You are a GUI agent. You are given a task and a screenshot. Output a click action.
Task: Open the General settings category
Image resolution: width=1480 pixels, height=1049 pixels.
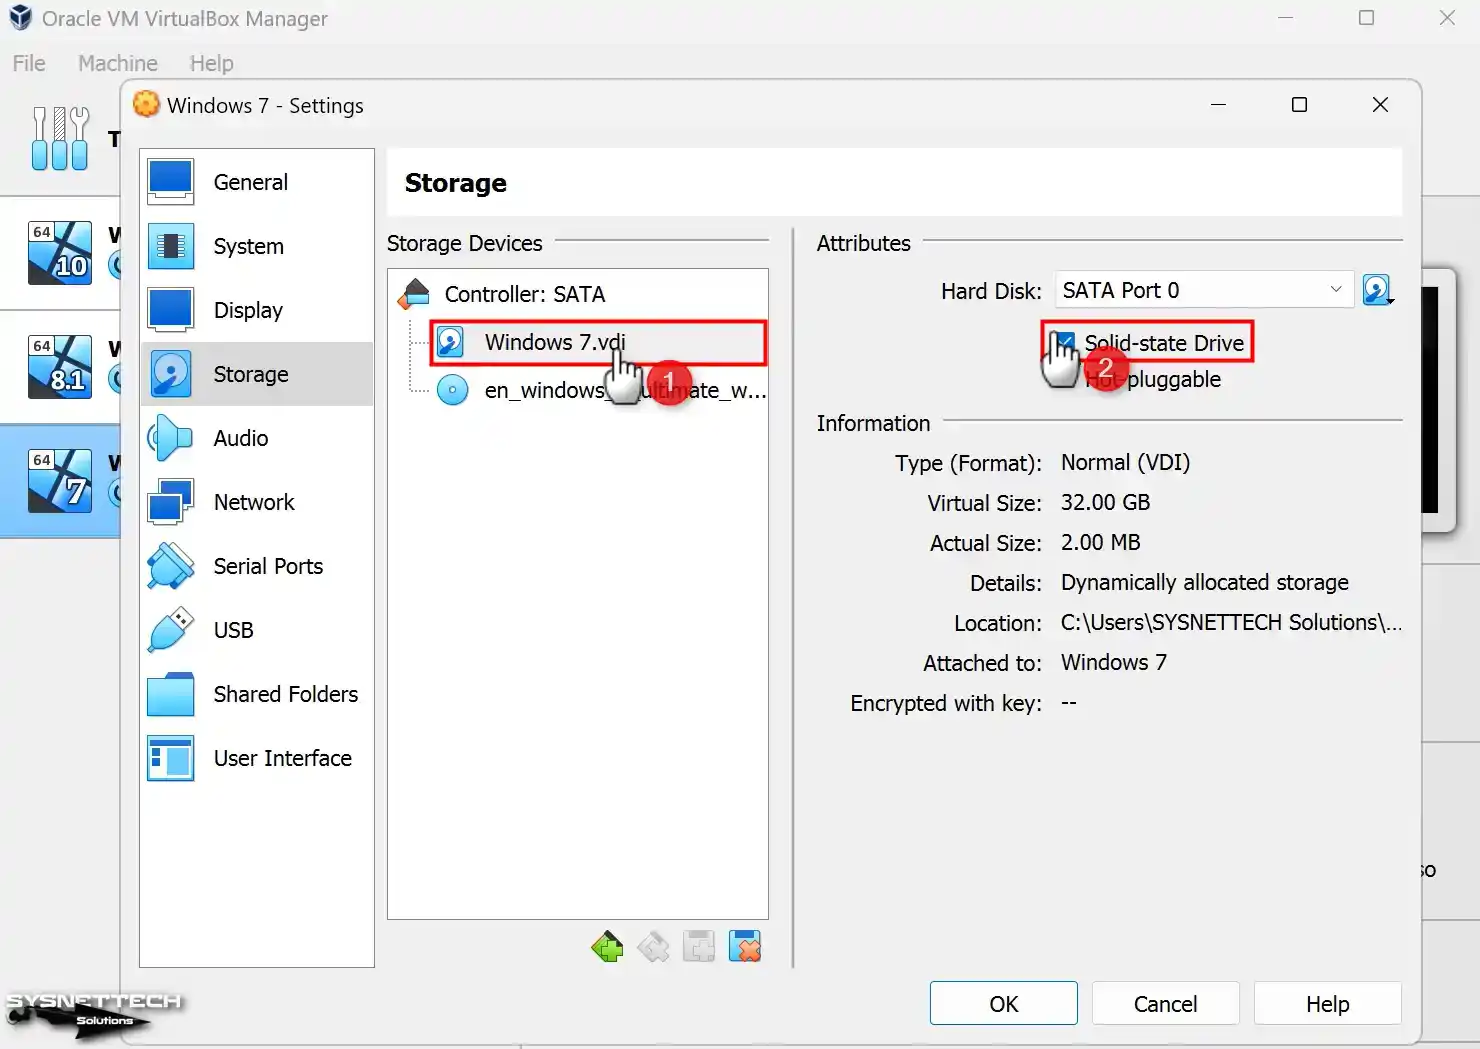pos(257,182)
